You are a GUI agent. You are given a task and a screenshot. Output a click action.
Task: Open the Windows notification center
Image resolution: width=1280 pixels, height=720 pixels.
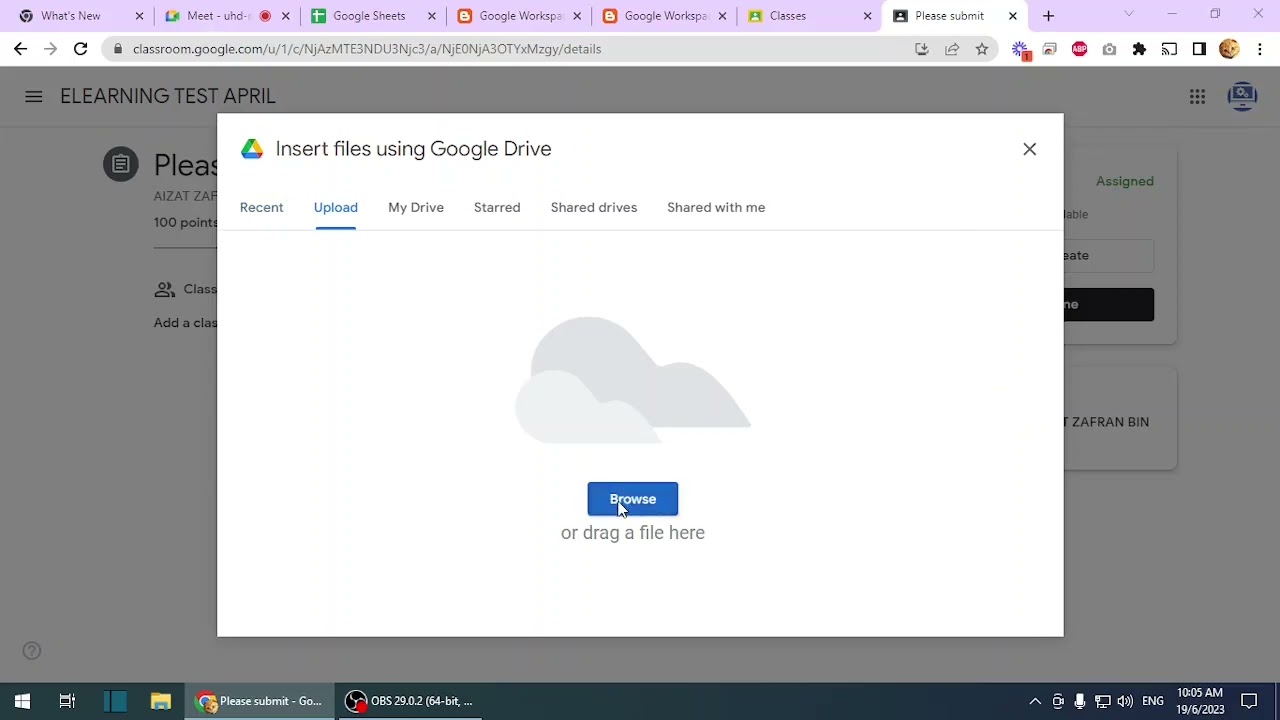(1249, 701)
